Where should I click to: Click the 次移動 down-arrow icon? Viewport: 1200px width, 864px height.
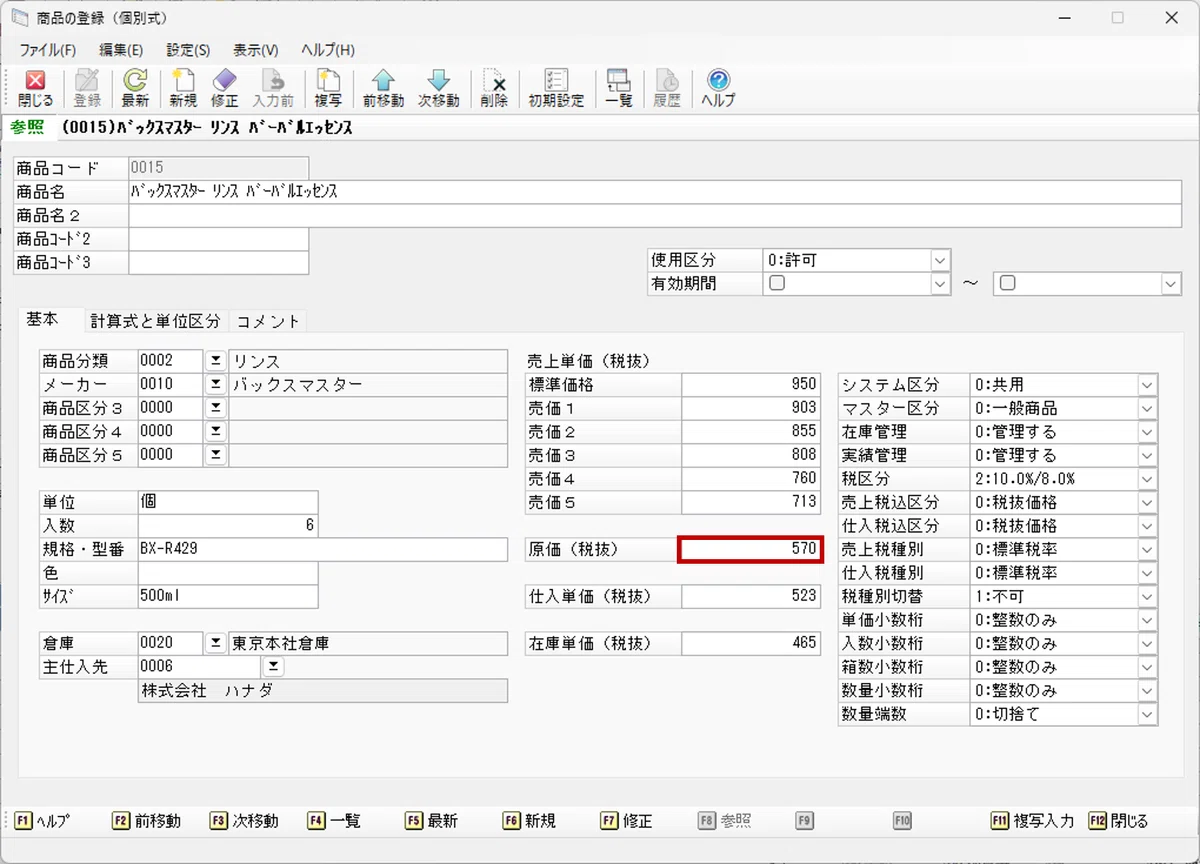pos(438,89)
